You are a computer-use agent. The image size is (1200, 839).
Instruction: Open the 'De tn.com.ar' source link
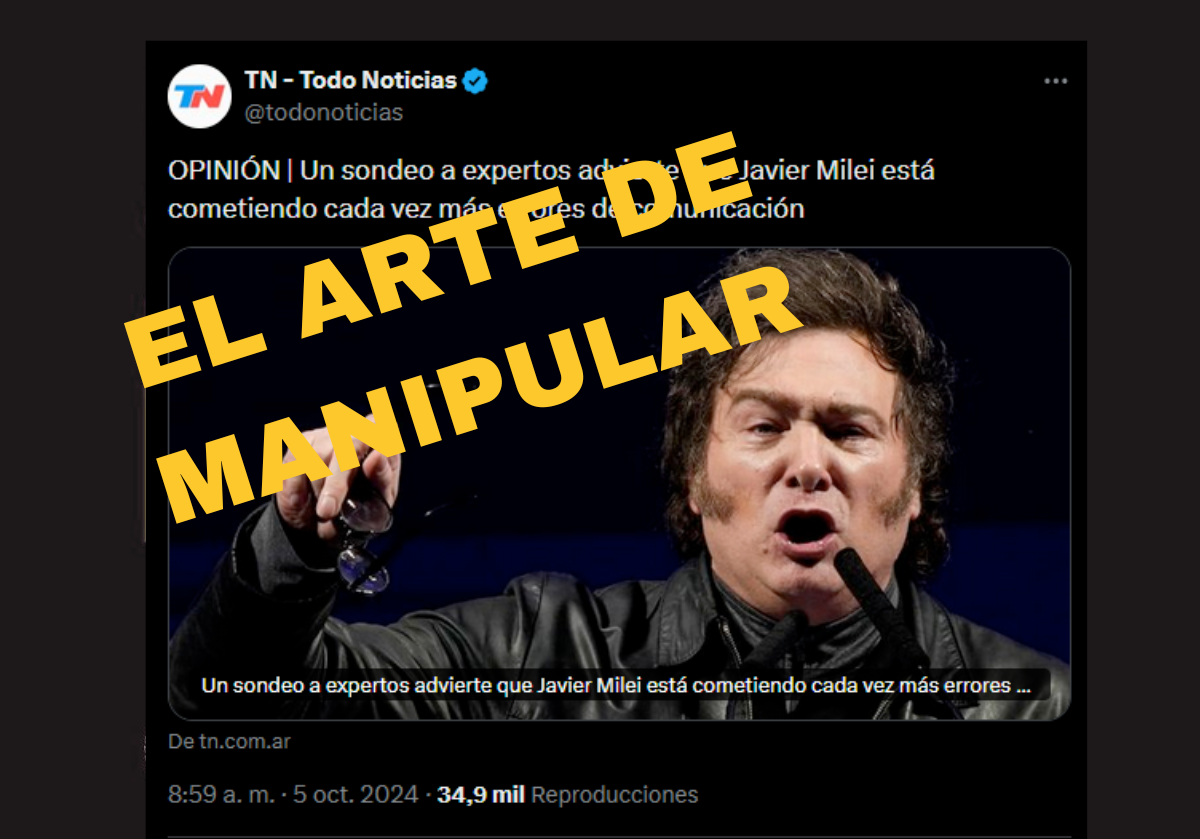229,742
